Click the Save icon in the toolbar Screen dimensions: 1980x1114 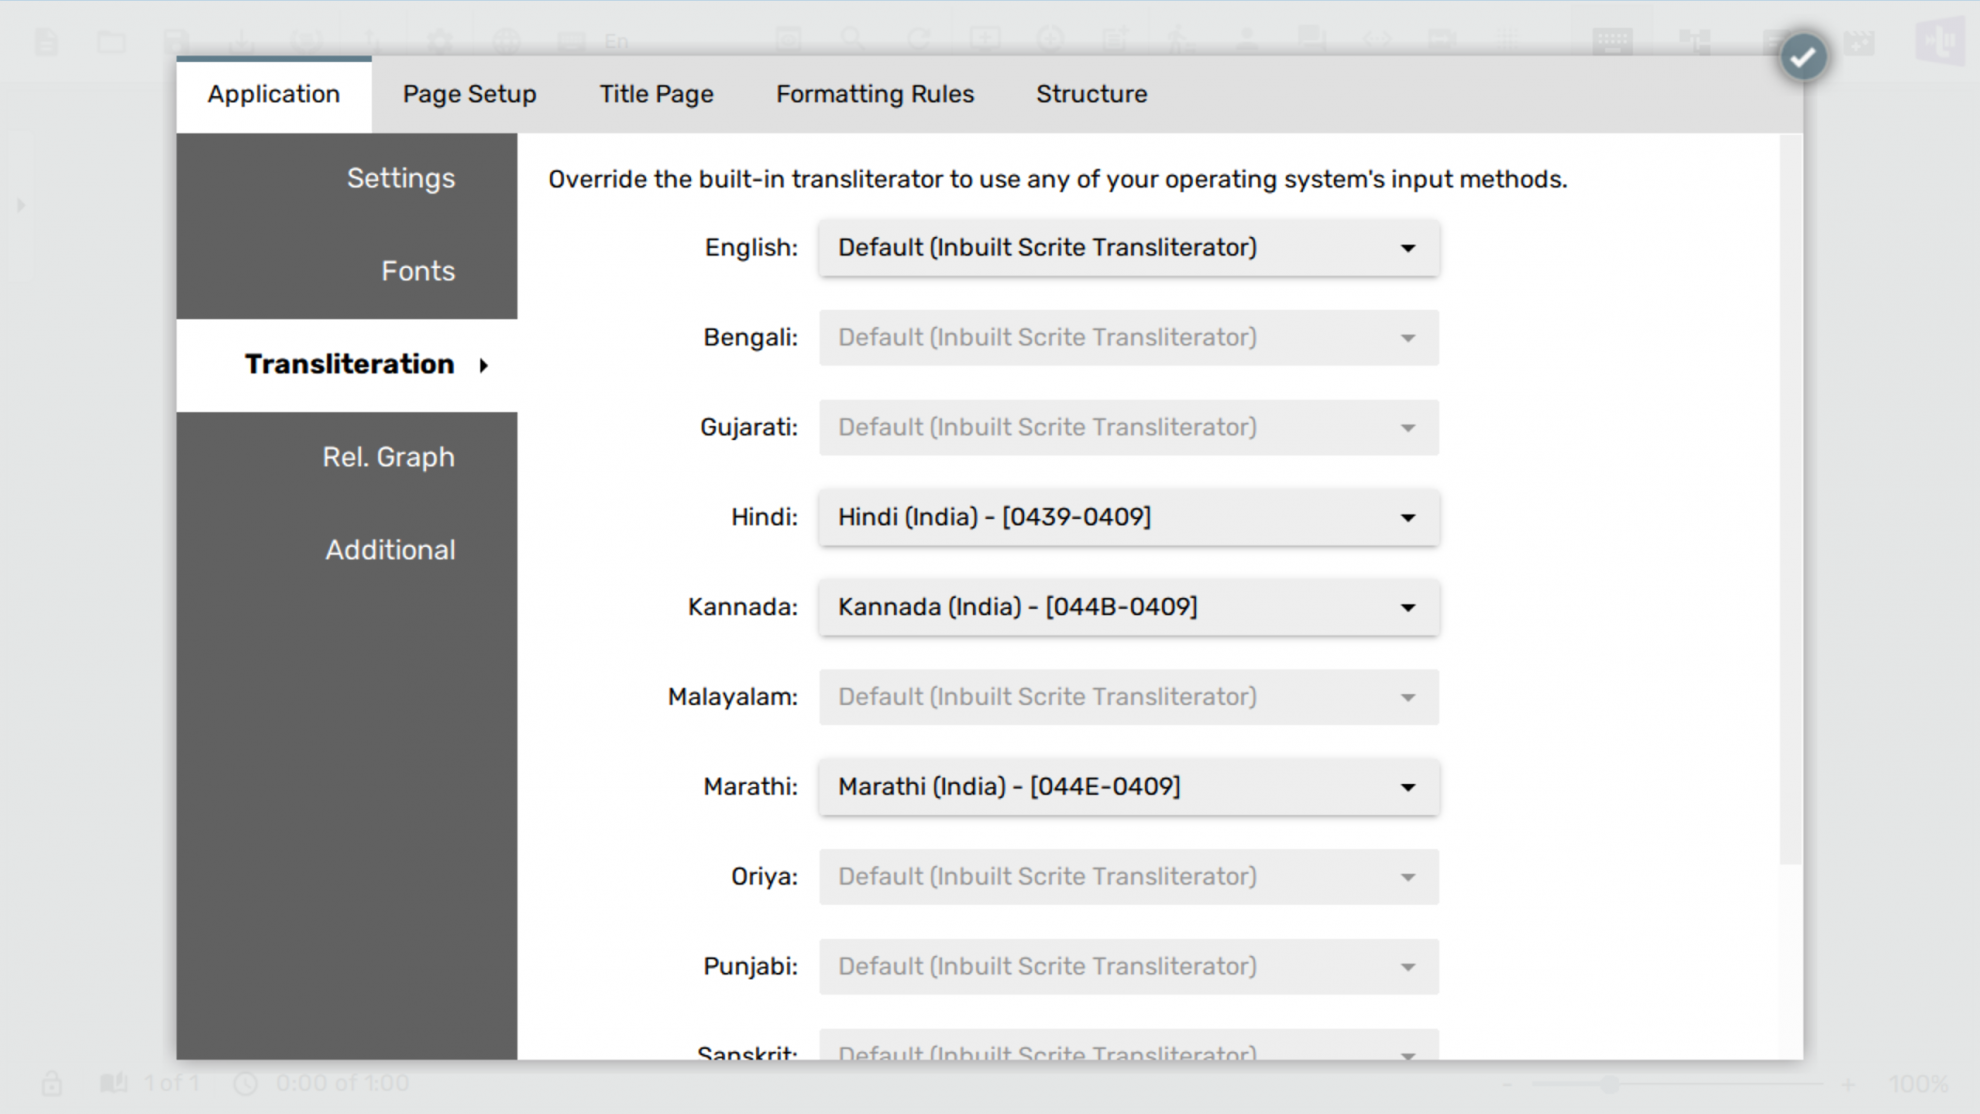click(x=176, y=40)
